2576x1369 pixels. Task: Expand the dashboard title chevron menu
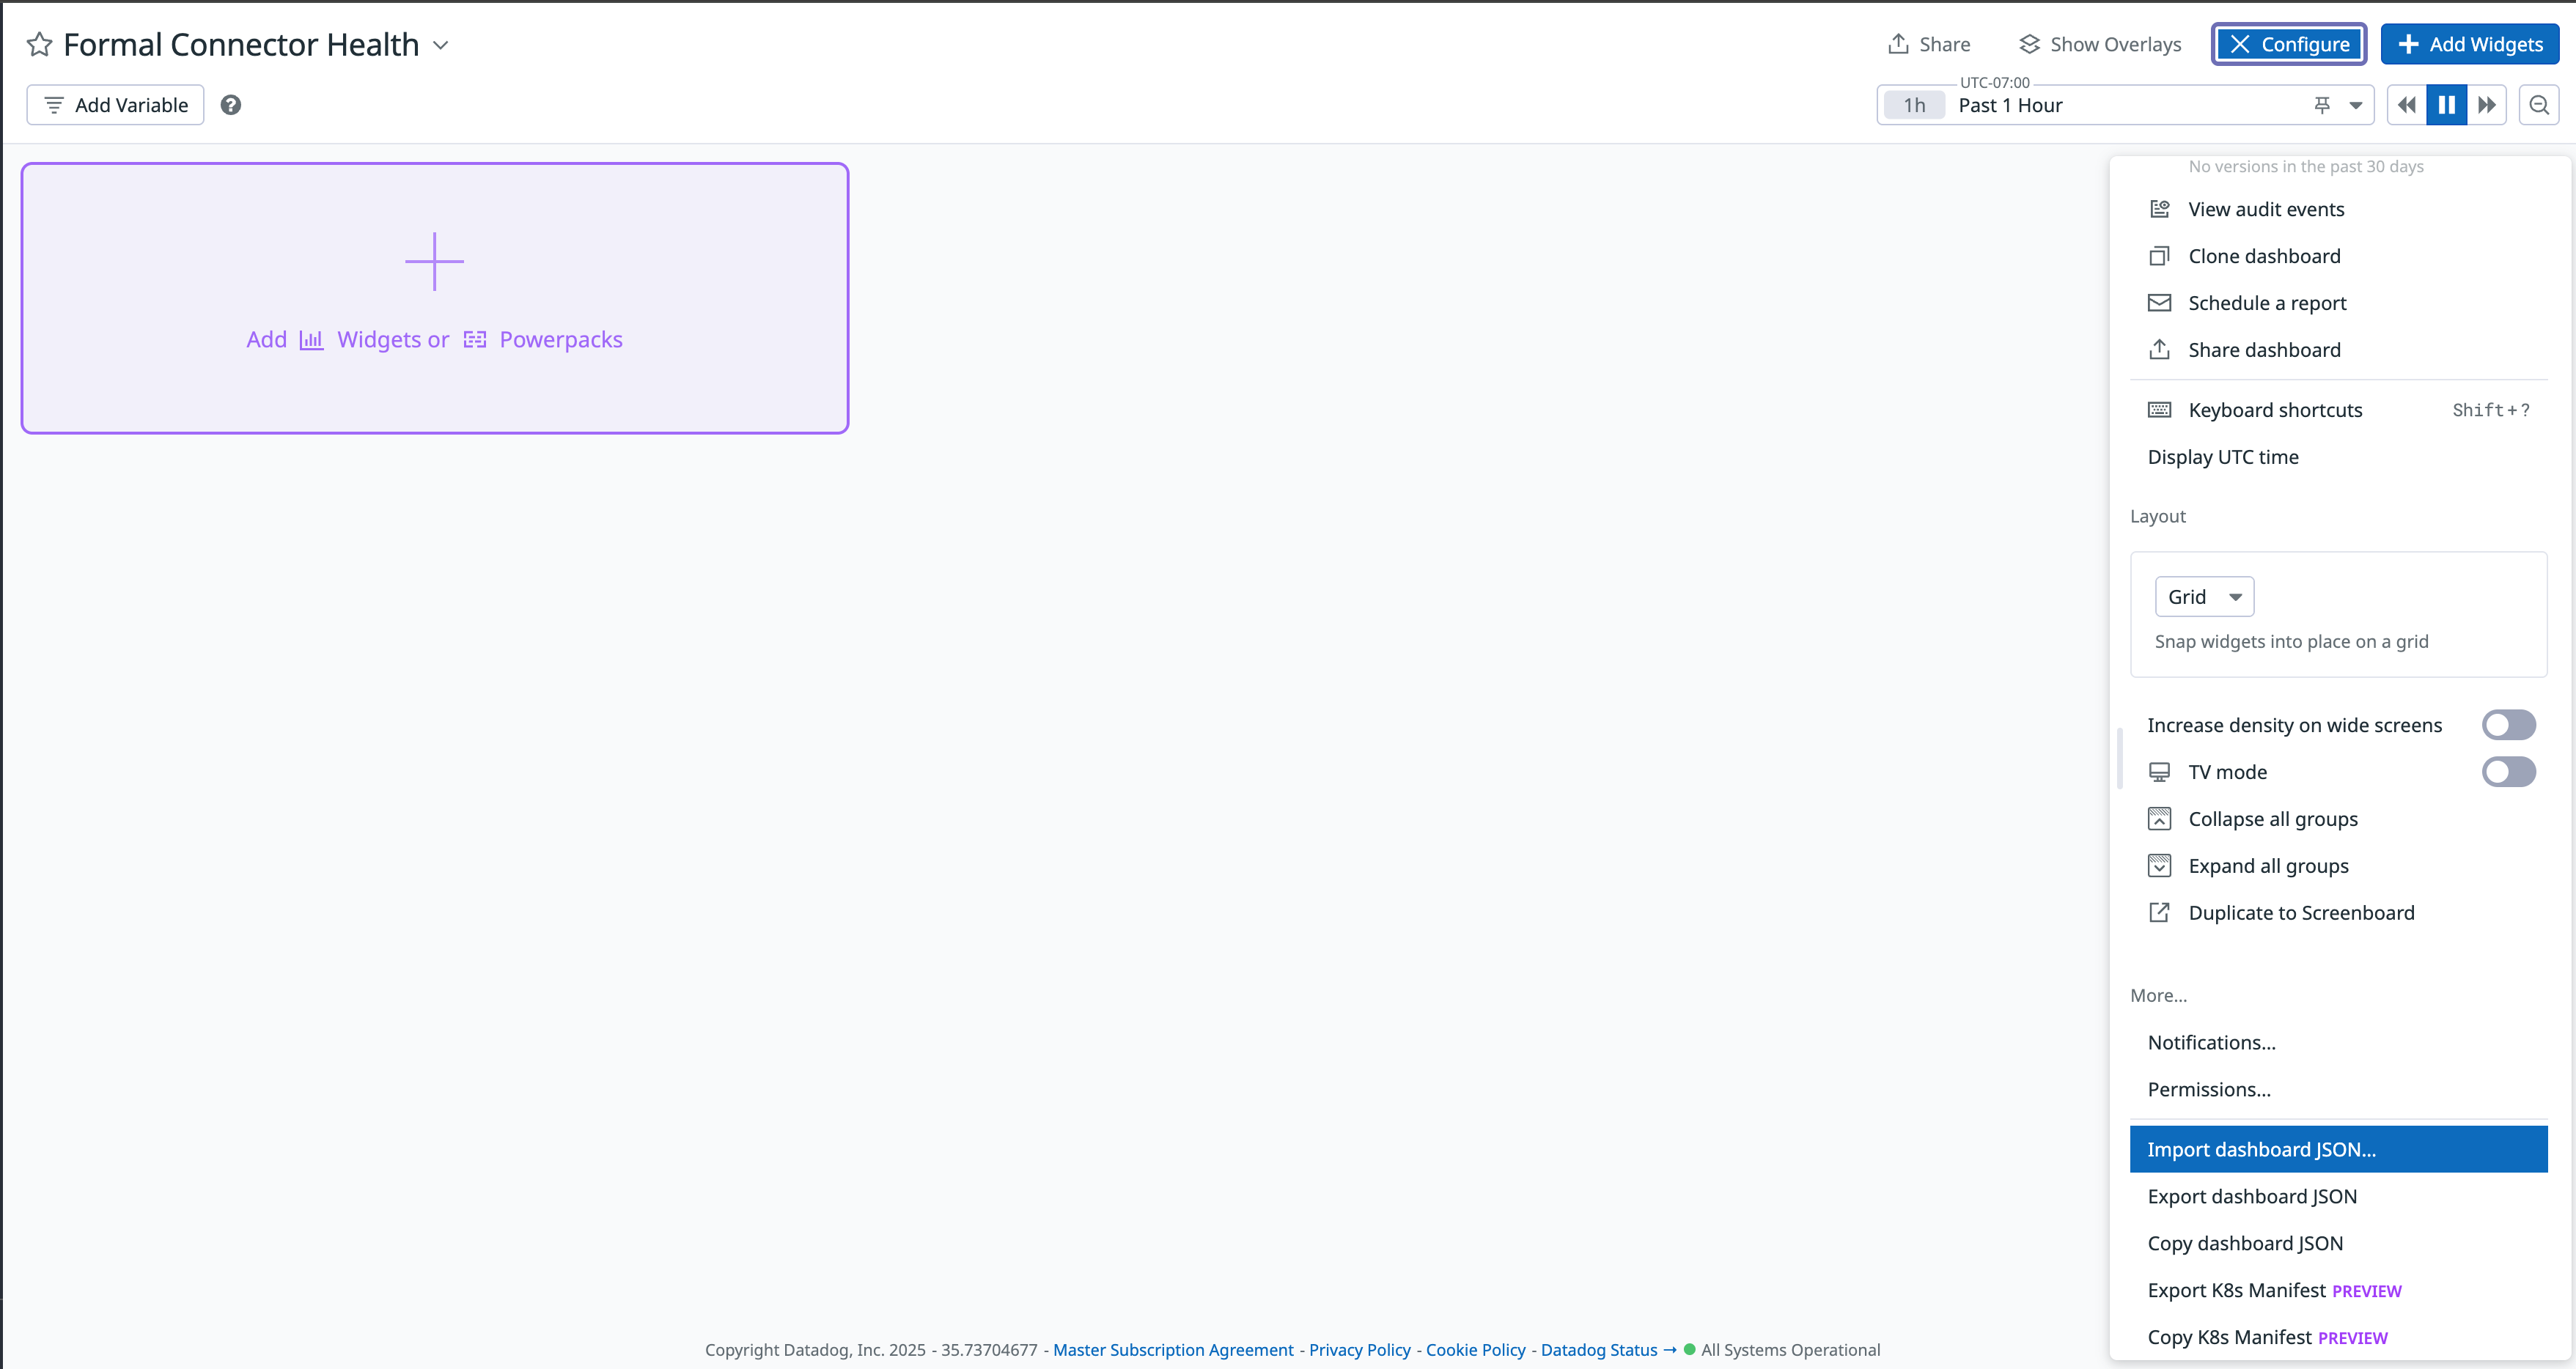coord(441,45)
